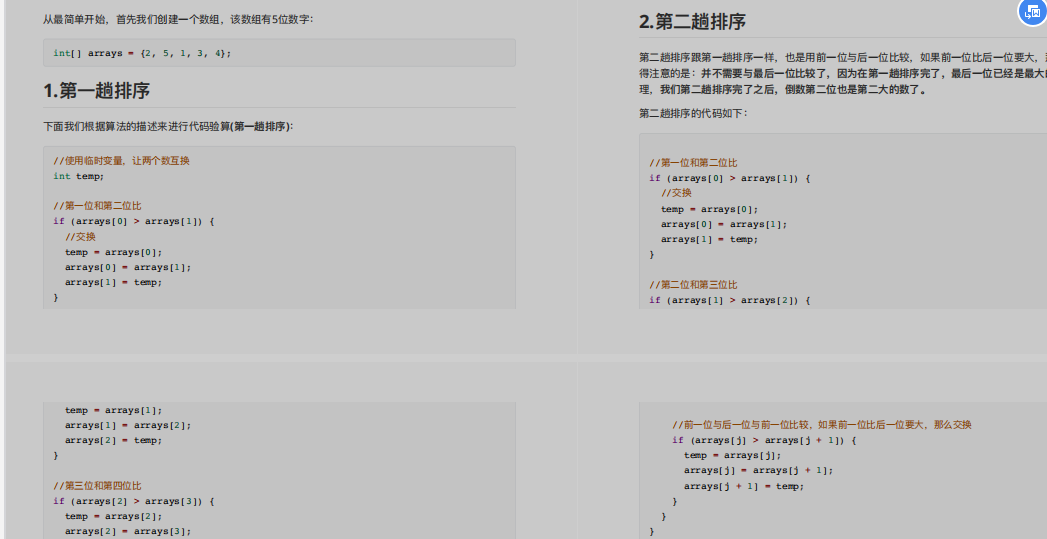
Task: Click the code line "arrays[2] = arrays[3];"
Action: pos(128,532)
